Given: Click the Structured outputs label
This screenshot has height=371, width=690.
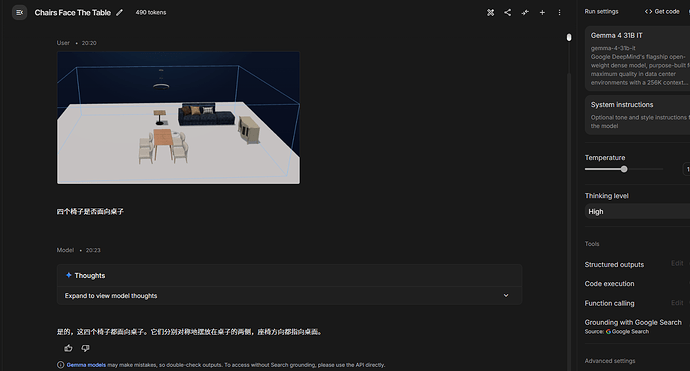Looking at the screenshot, I should coord(614,264).
